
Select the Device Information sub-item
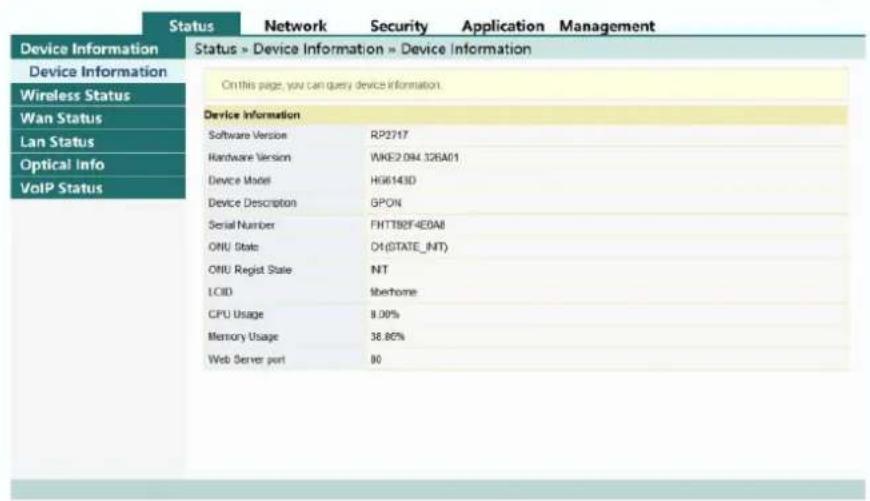tap(98, 72)
